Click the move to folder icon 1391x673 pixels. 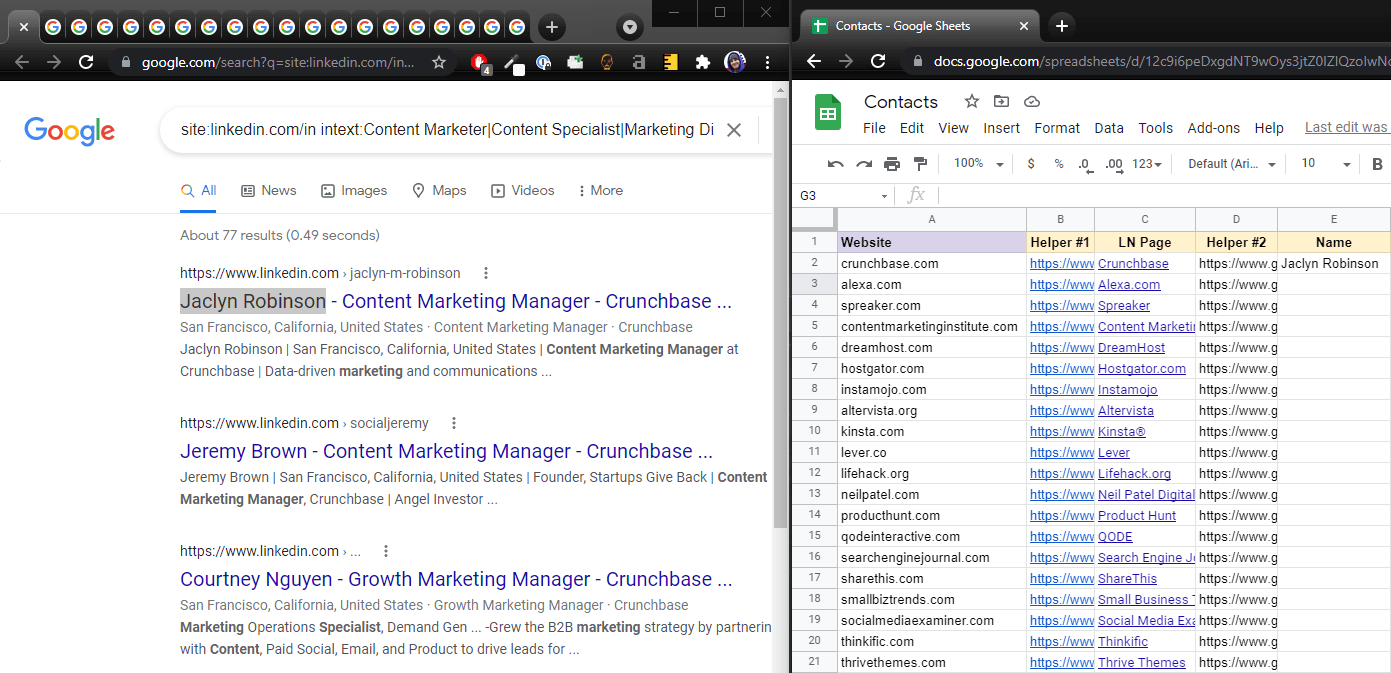pos(1001,101)
